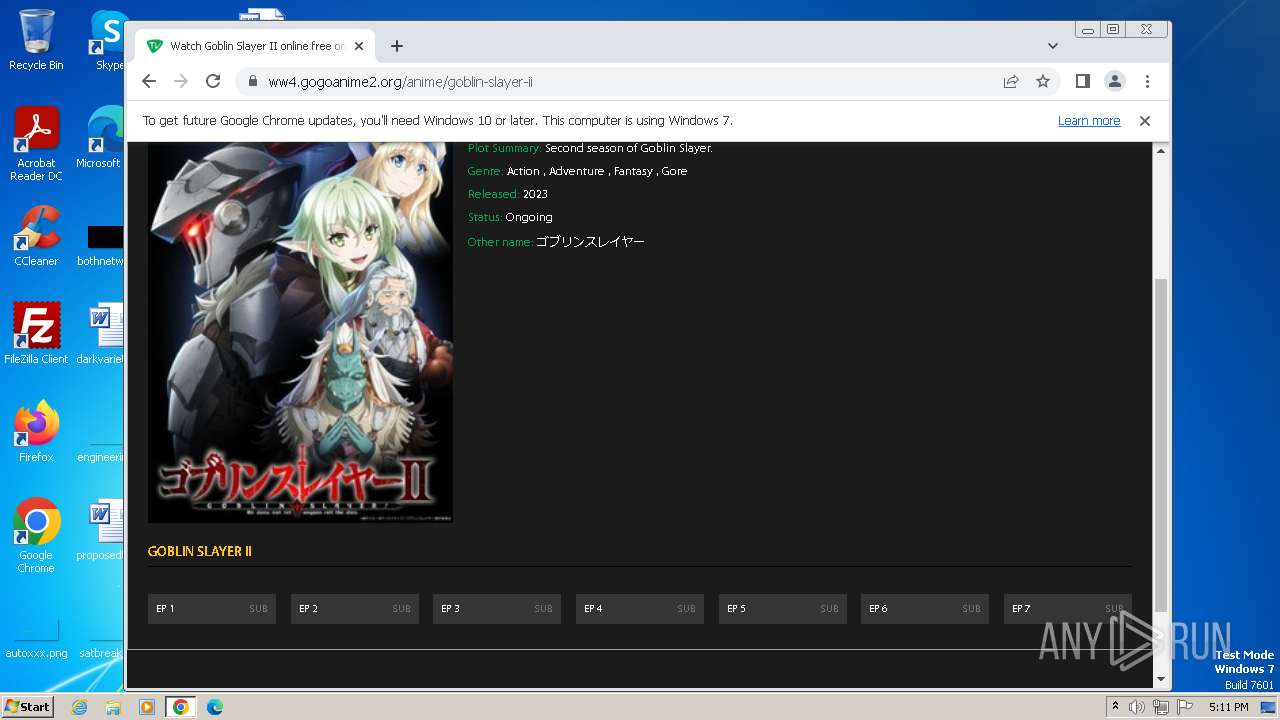The height and width of the screenshot is (720, 1280).
Task: Show hidden tray icons arrow
Action: pos(1116,707)
